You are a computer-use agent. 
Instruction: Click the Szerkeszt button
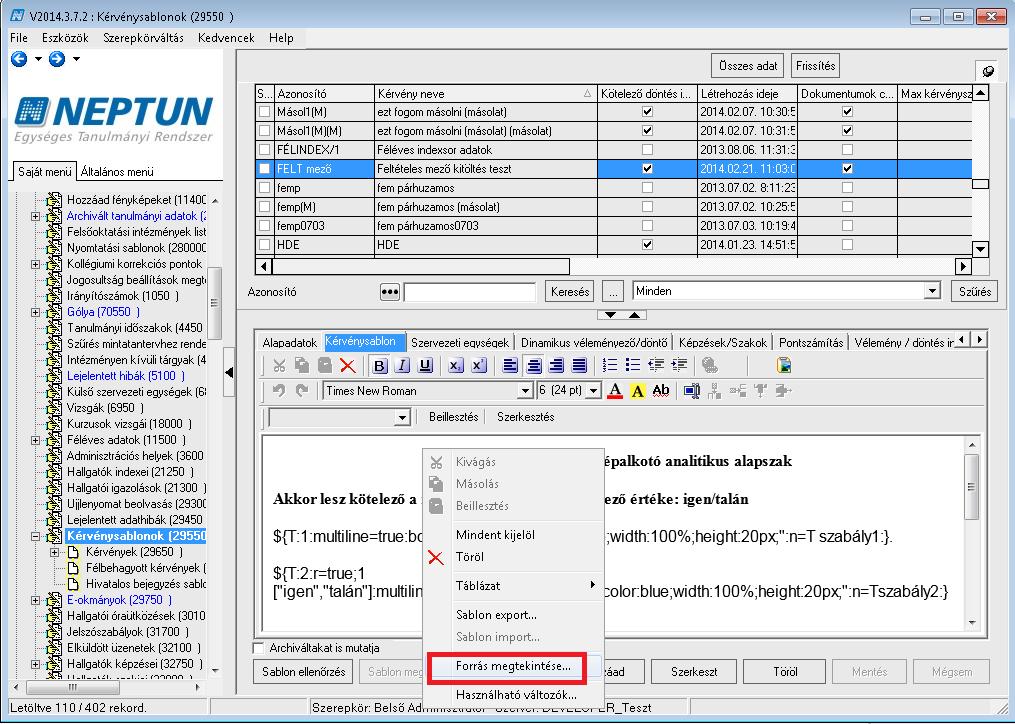click(x=694, y=672)
